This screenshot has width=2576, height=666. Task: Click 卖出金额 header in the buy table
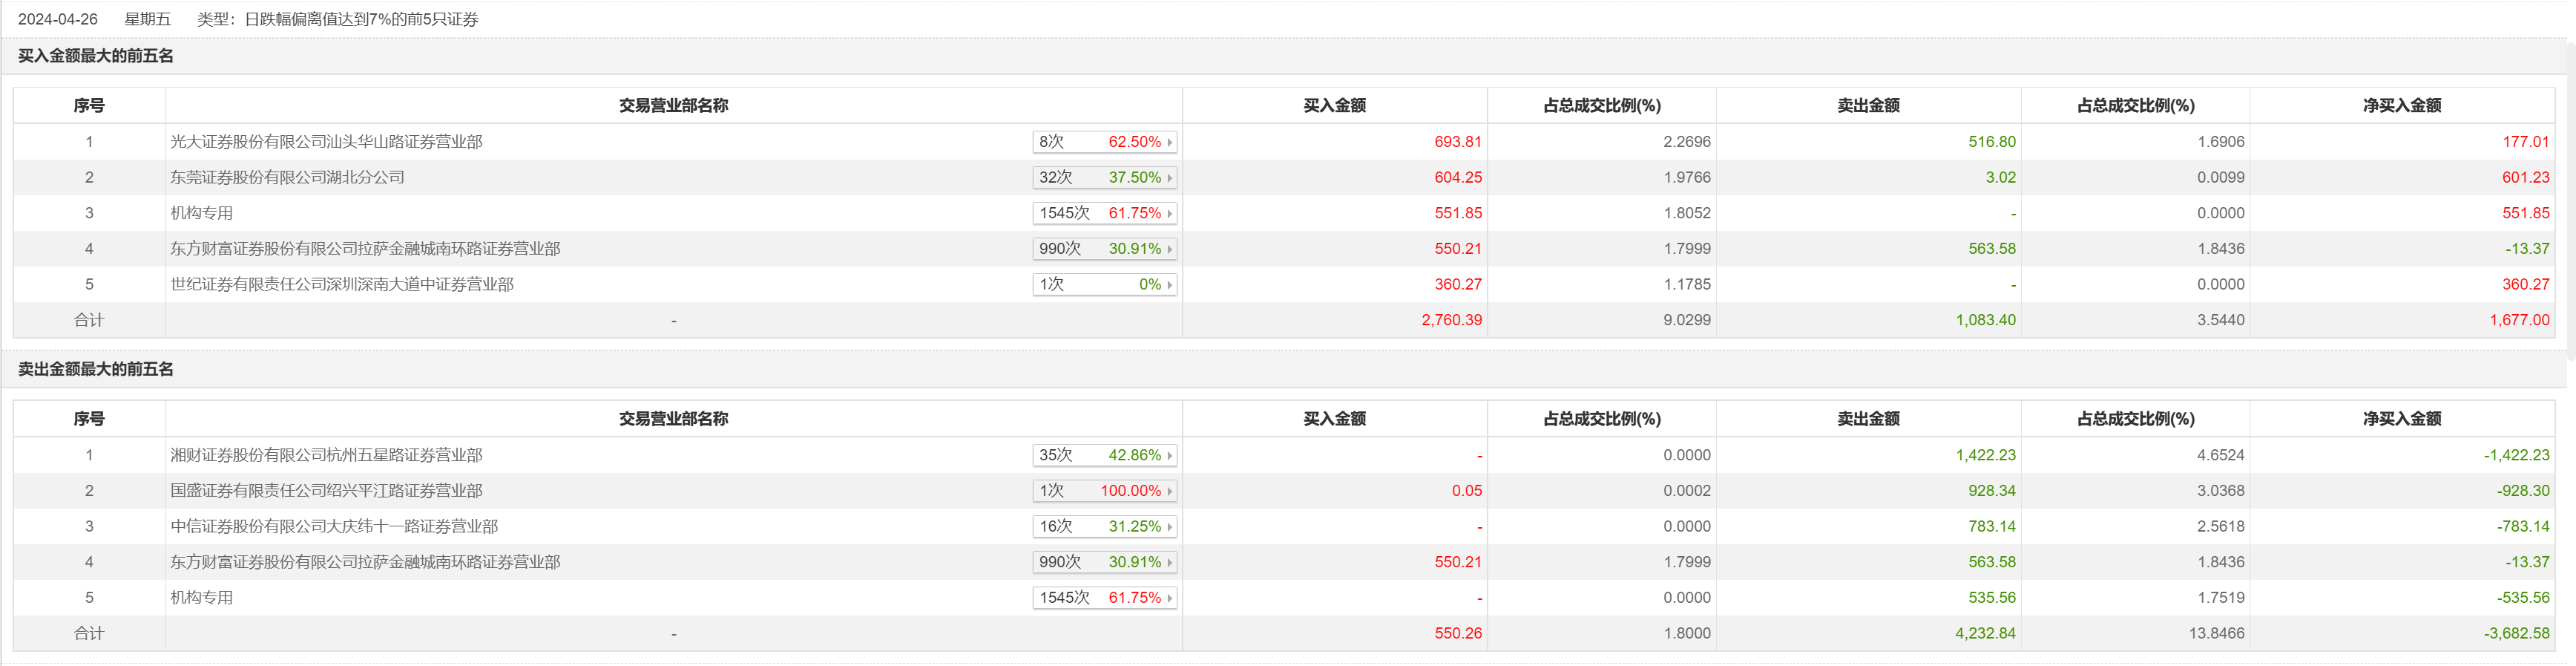pos(1868,106)
